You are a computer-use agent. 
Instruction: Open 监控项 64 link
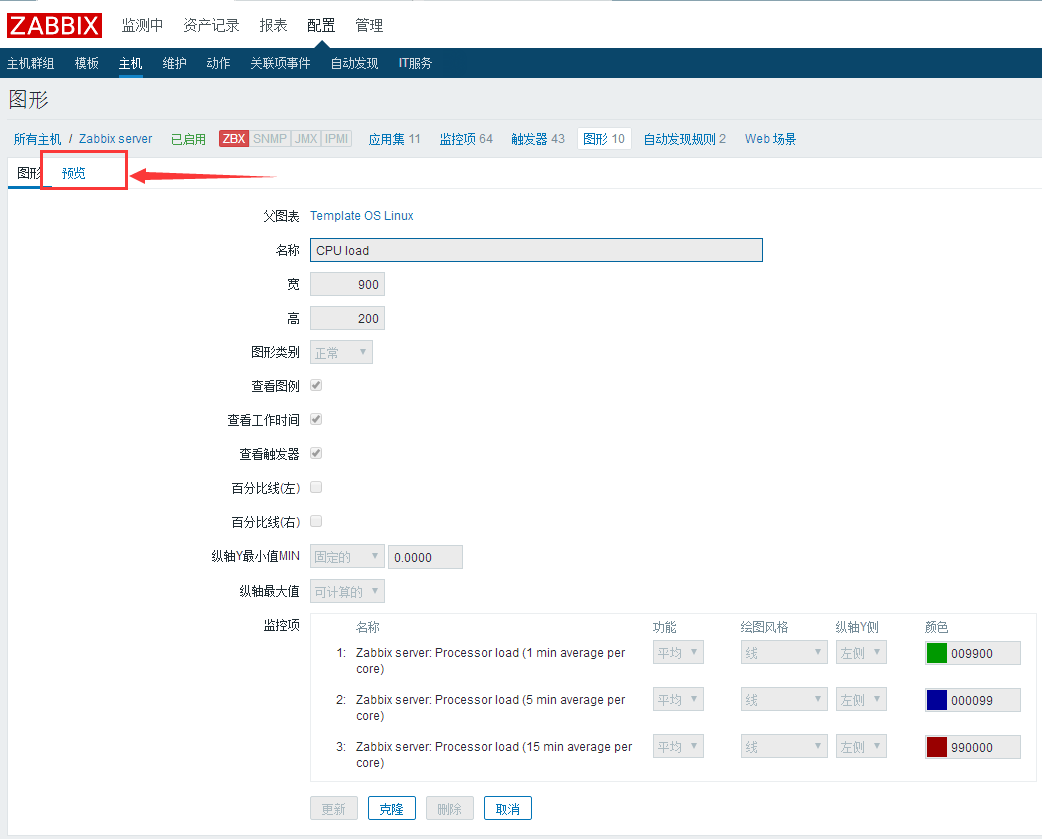point(466,139)
